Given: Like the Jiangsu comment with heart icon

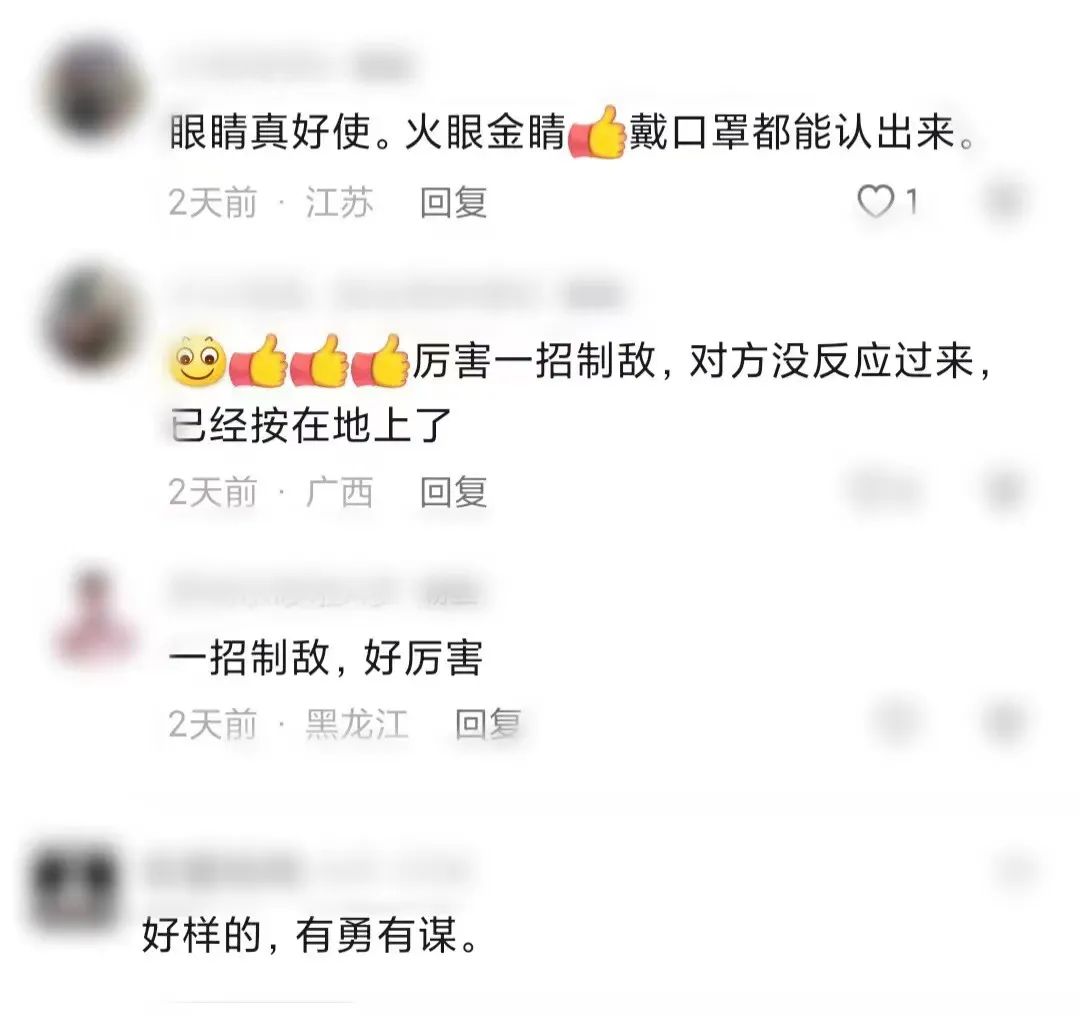Looking at the screenshot, I should coord(875,202).
